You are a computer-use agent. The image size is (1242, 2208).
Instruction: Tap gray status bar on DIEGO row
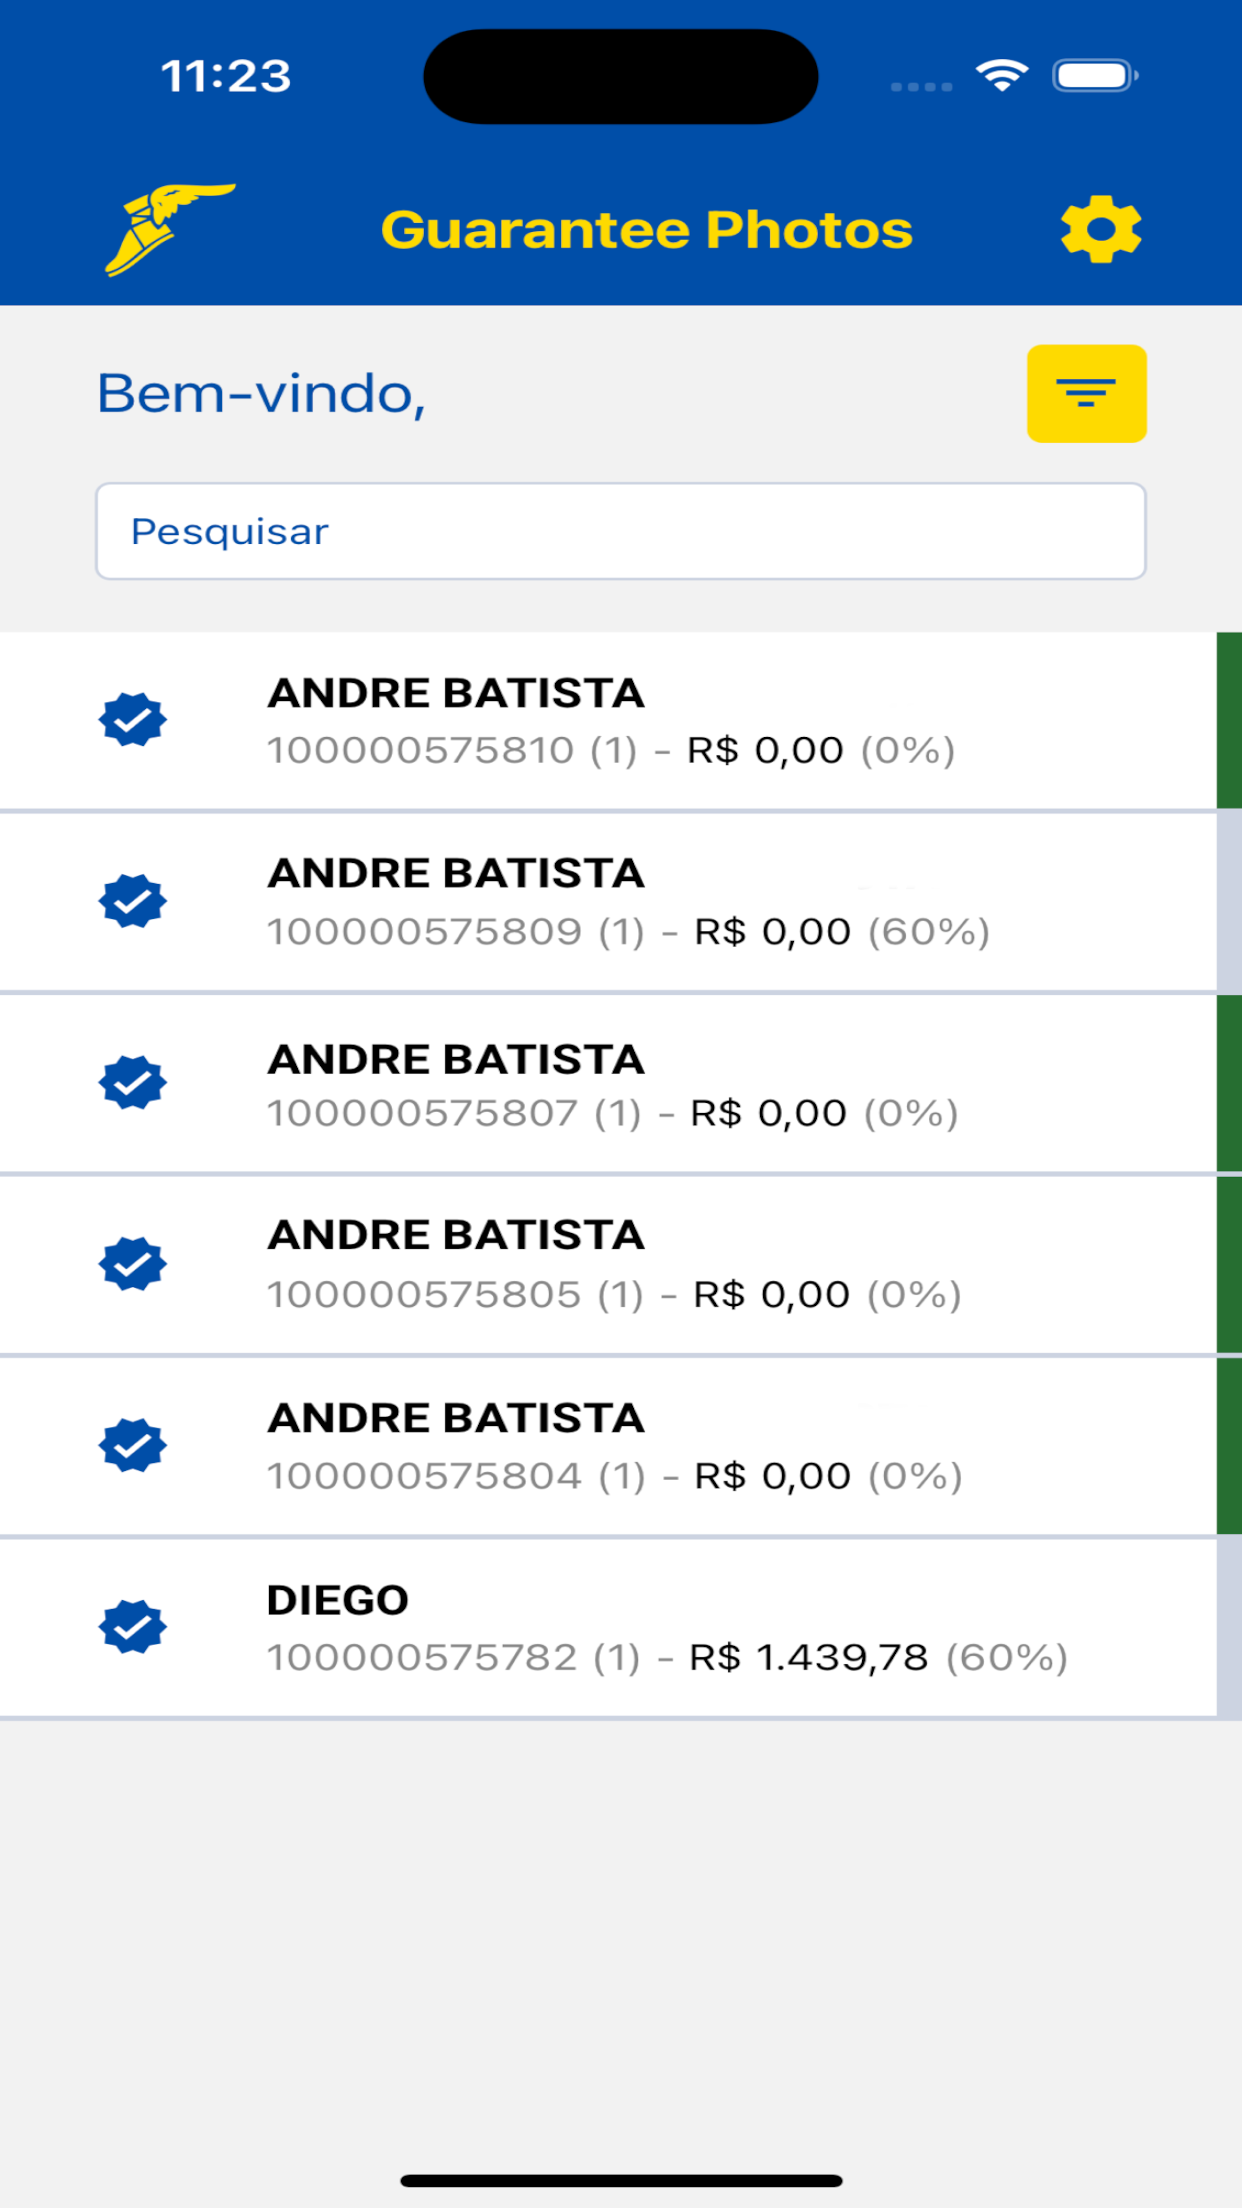(x=1229, y=1628)
